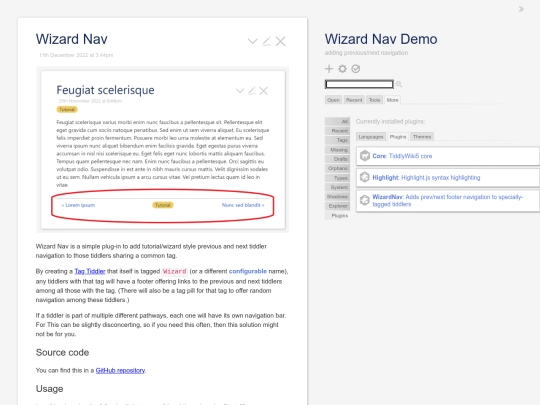Image resolution: width=540 pixels, height=405 pixels.
Task: Open the Orphans vertical tab
Action: pyautogui.click(x=338, y=168)
